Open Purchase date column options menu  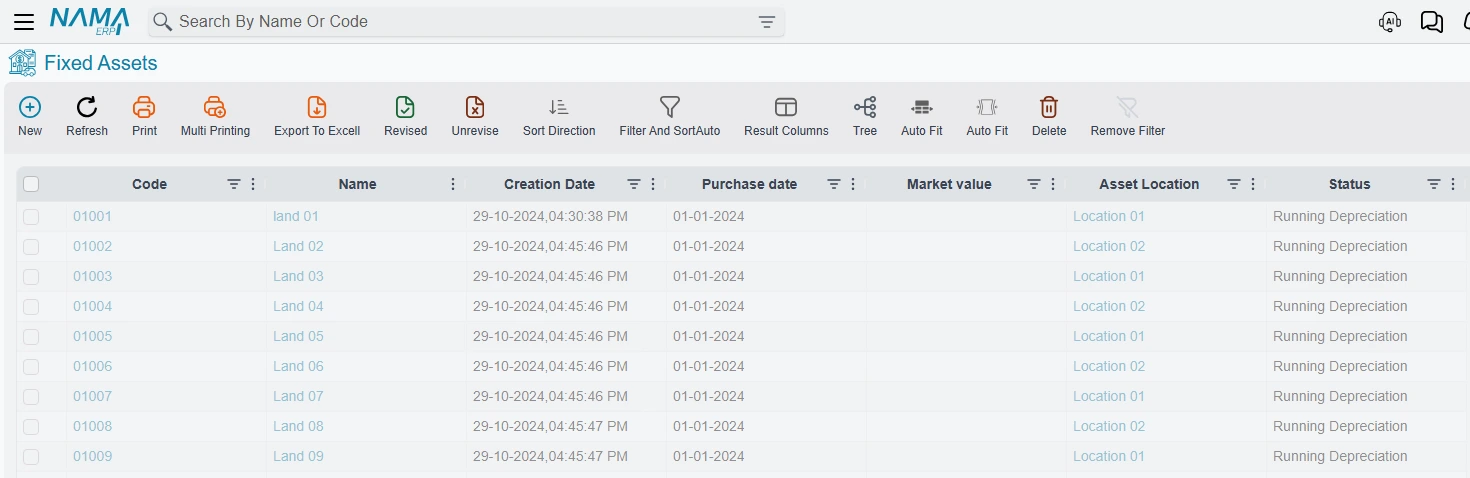[x=853, y=184]
